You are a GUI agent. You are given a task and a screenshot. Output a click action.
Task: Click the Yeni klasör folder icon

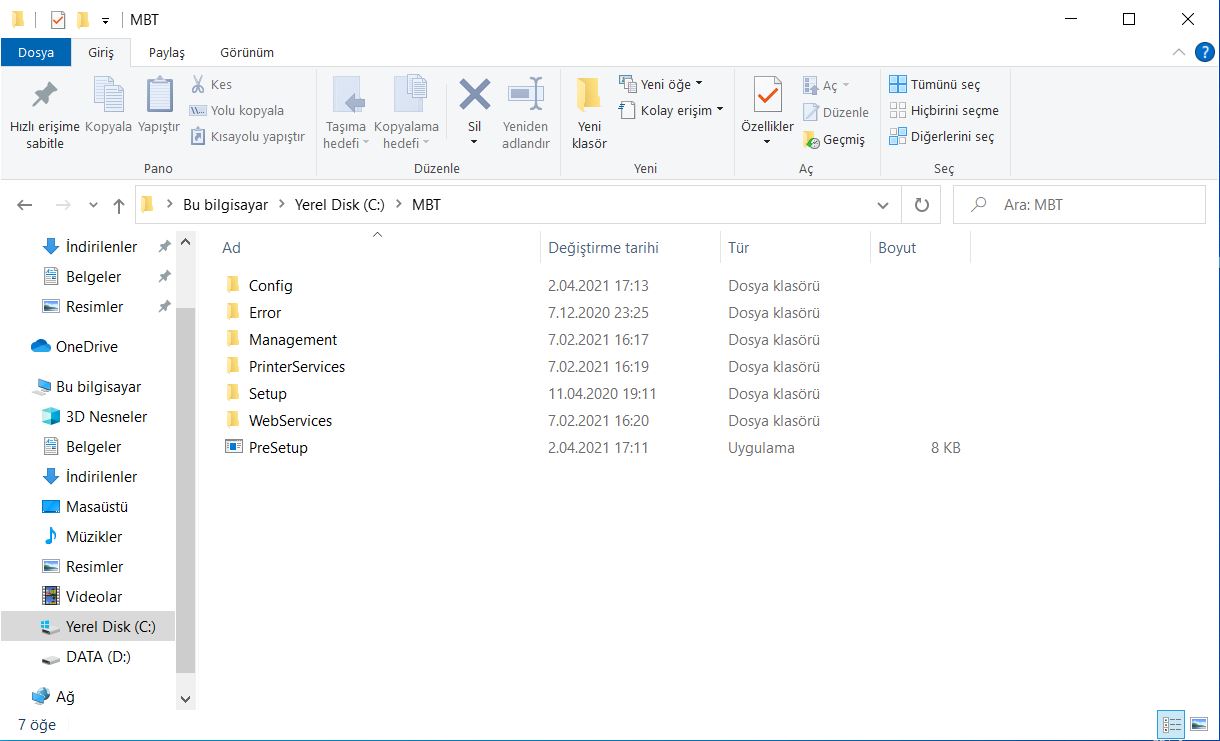click(x=589, y=95)
